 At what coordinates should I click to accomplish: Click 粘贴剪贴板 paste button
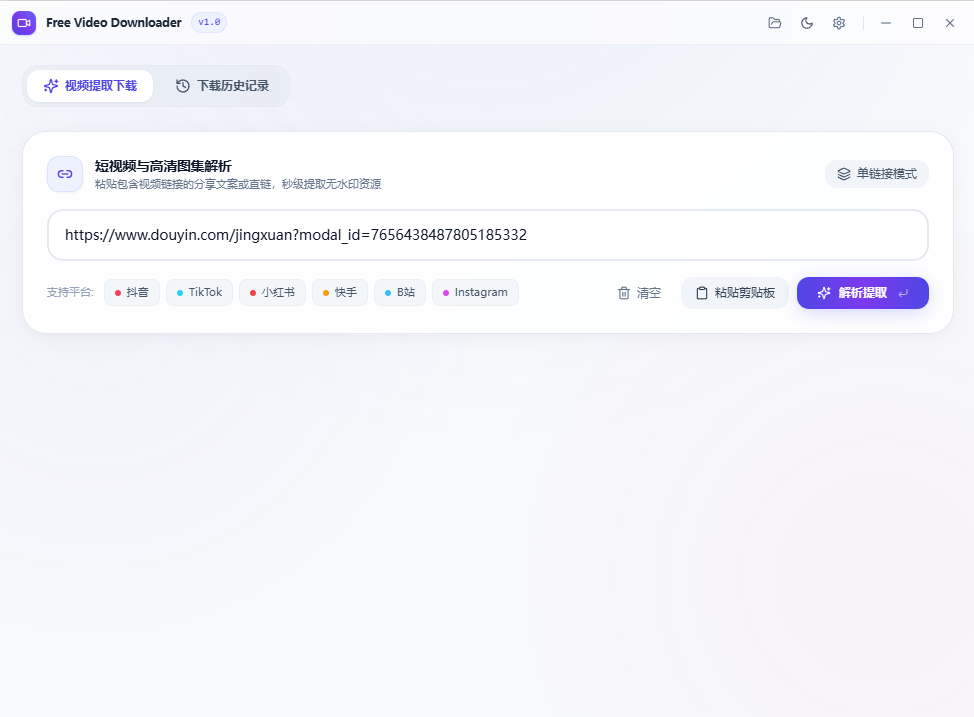tap(735, 293)
